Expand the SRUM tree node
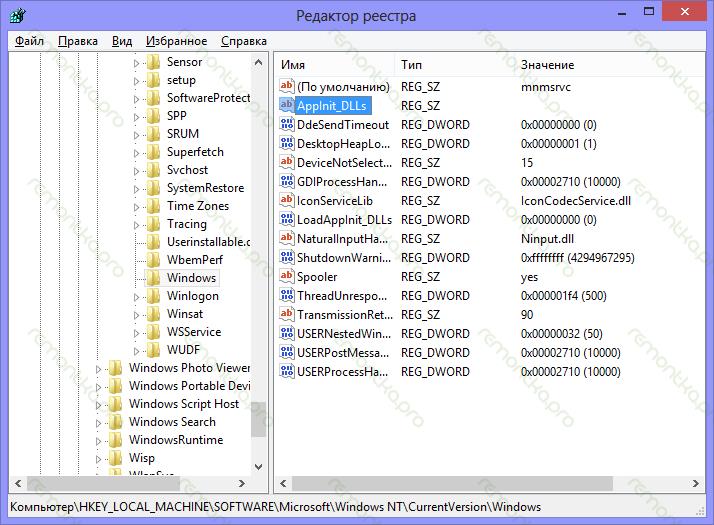 point(136,135)
